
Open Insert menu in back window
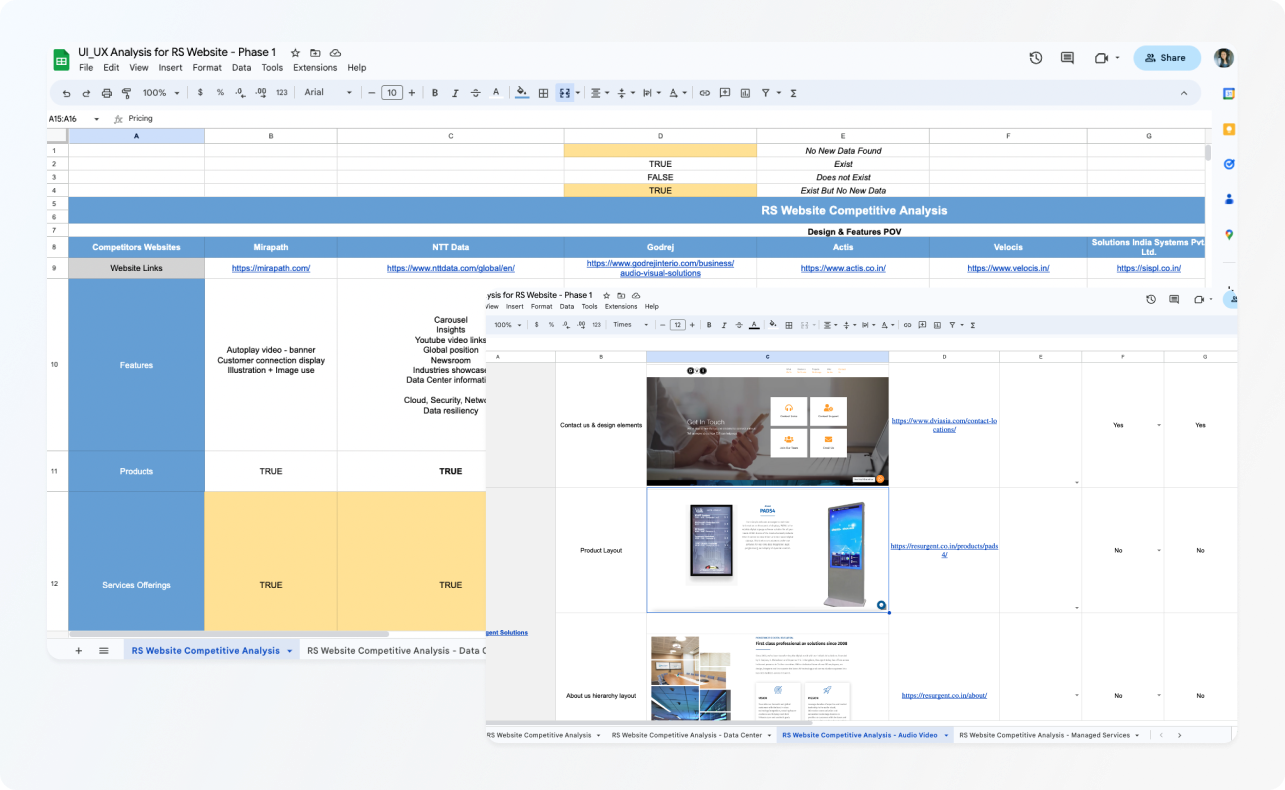click(170, 68)
